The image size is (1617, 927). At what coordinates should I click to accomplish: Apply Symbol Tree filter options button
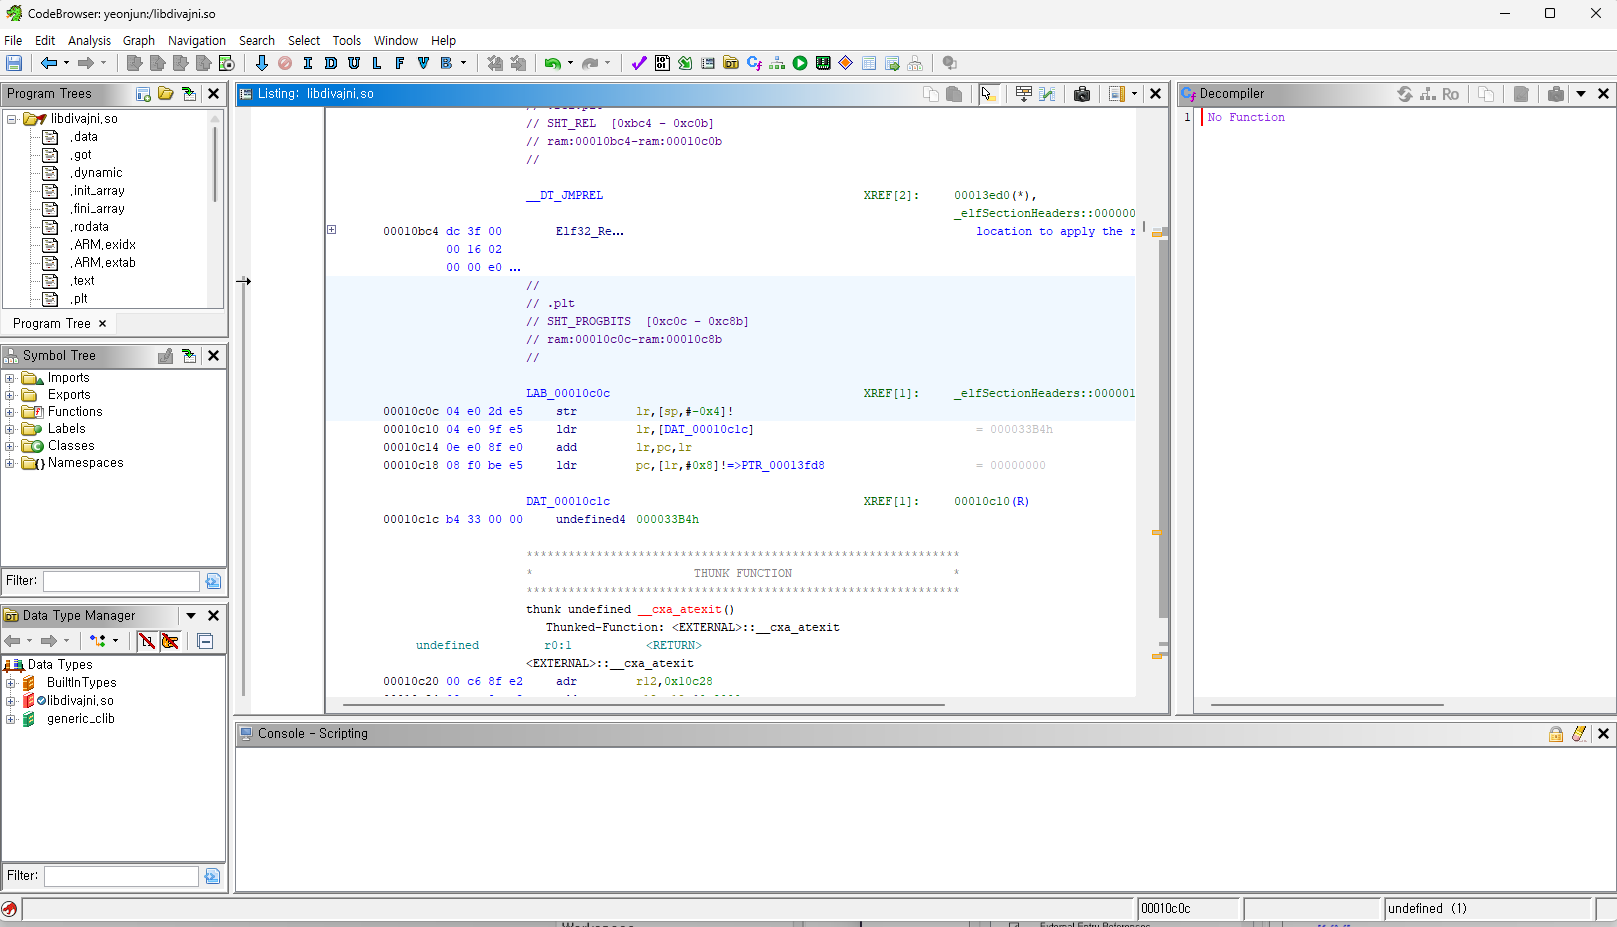click(213, 581)
